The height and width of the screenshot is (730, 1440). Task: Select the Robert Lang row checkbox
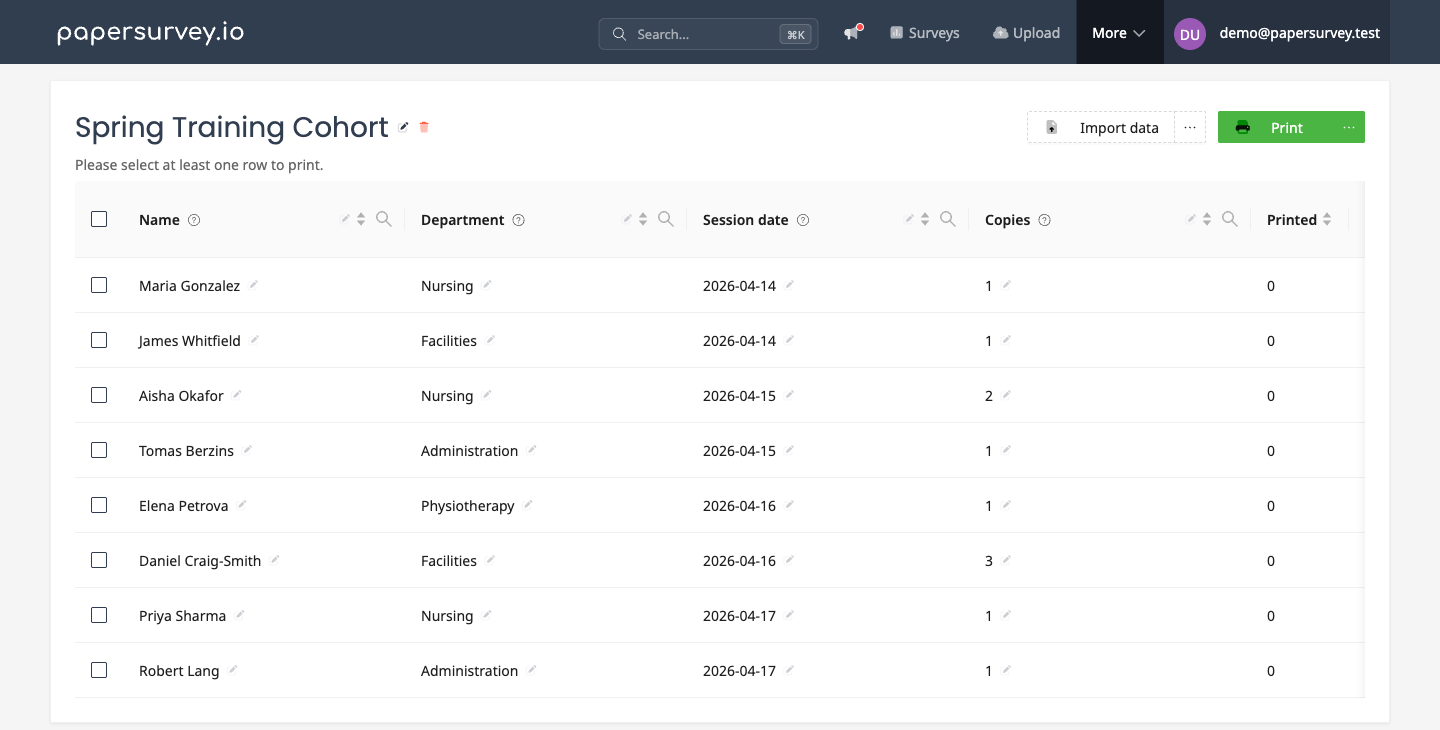click(99, 670)
